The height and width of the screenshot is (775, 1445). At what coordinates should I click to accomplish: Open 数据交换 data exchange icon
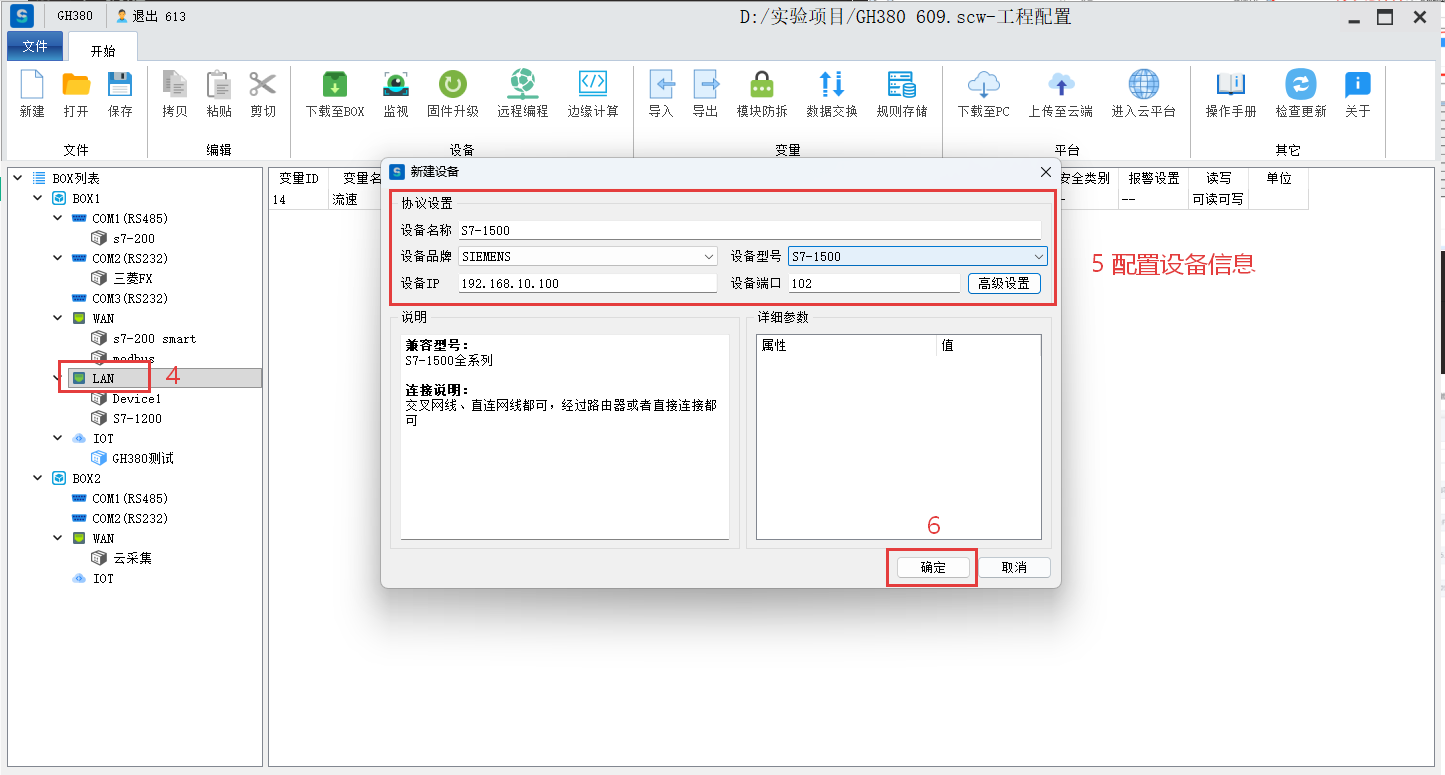coord(832,86)
